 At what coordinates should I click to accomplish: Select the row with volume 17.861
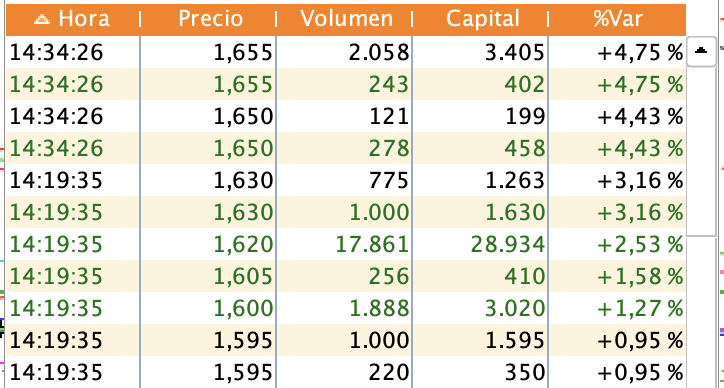point(346,244)
